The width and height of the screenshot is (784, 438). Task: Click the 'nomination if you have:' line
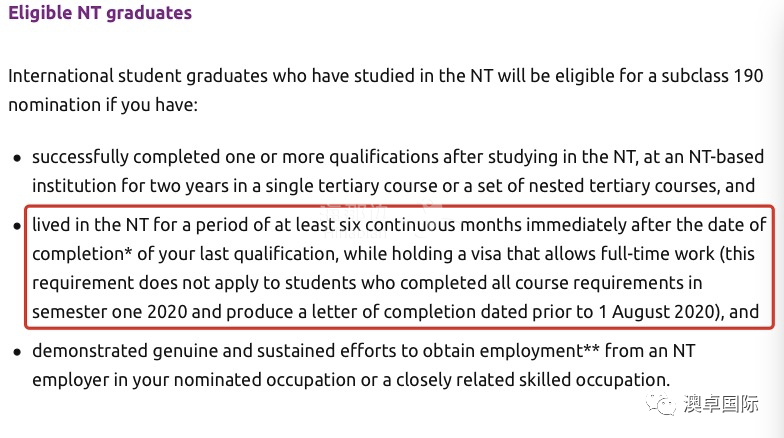[x=103, y=105]
